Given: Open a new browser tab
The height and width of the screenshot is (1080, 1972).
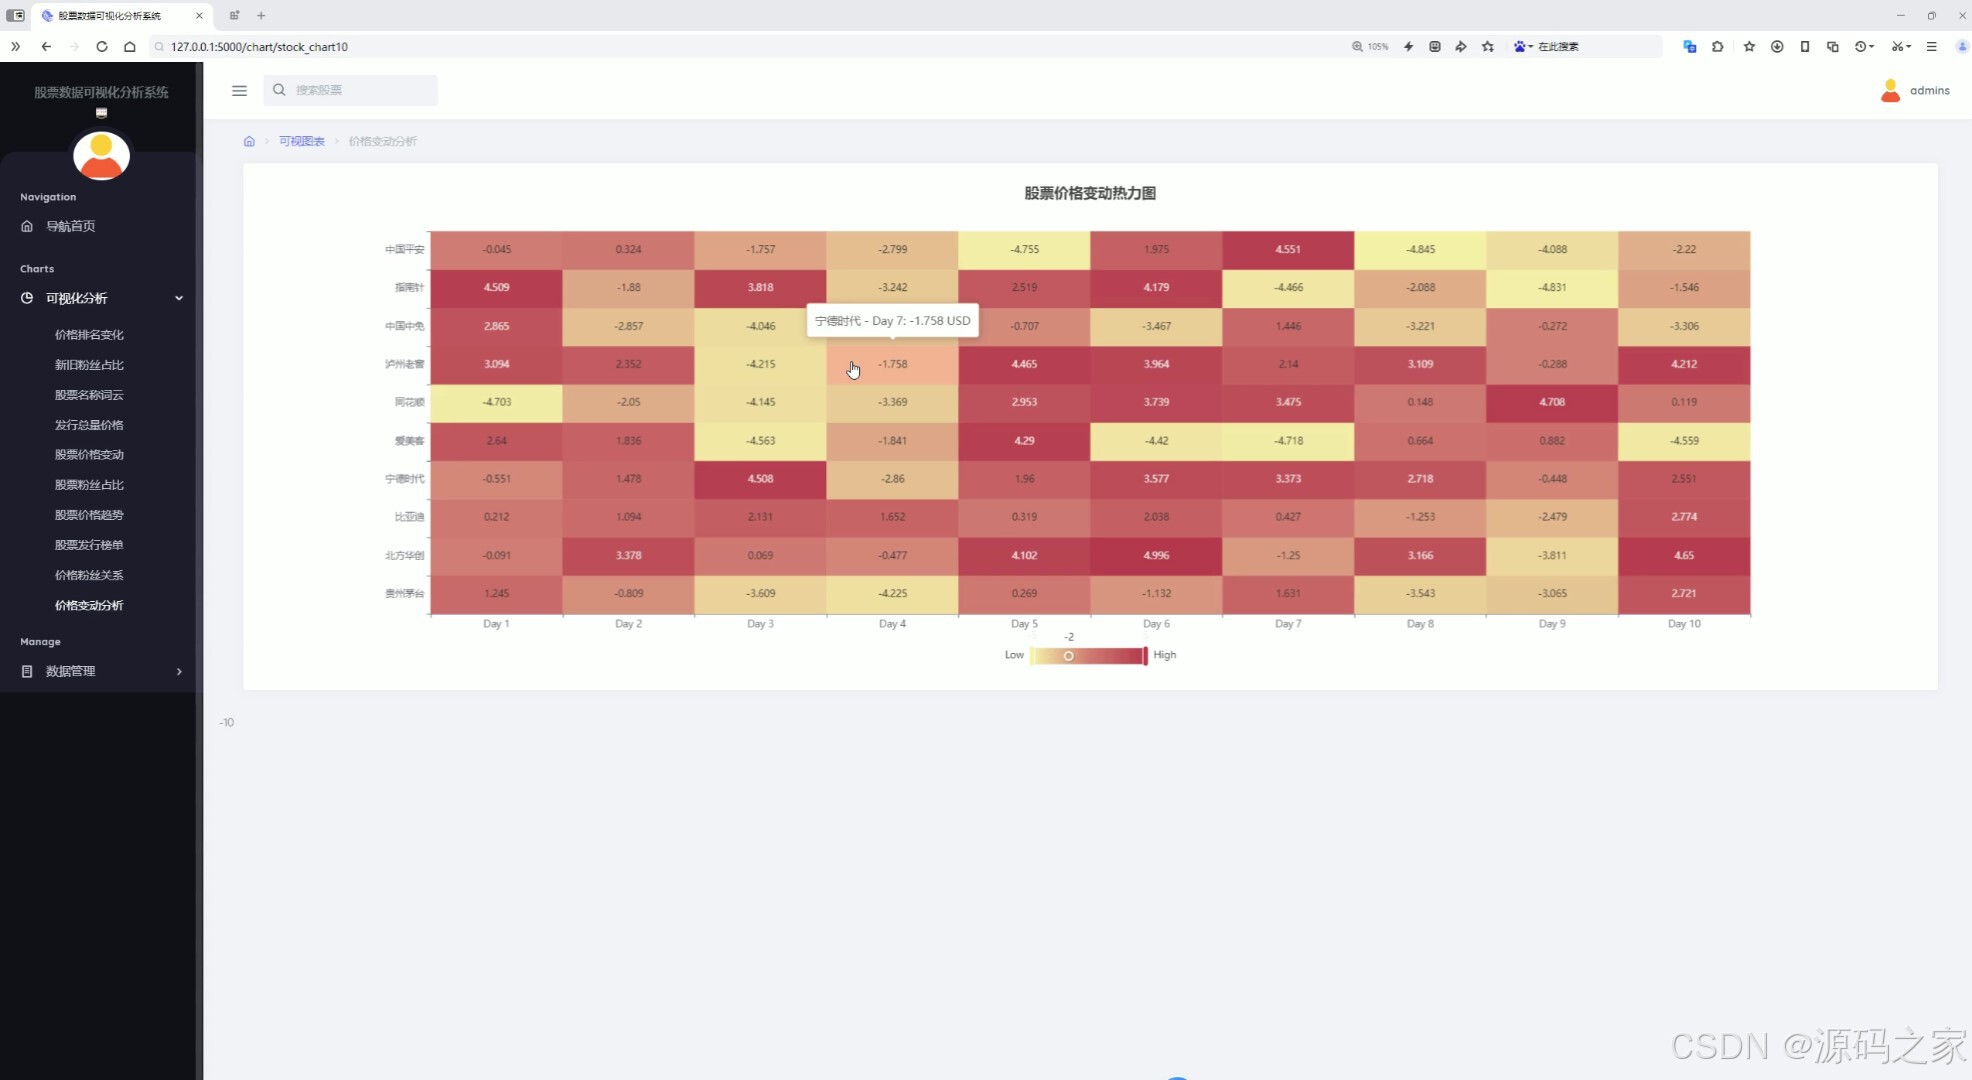Looking at the screenshot, I should tap(261, 15).
